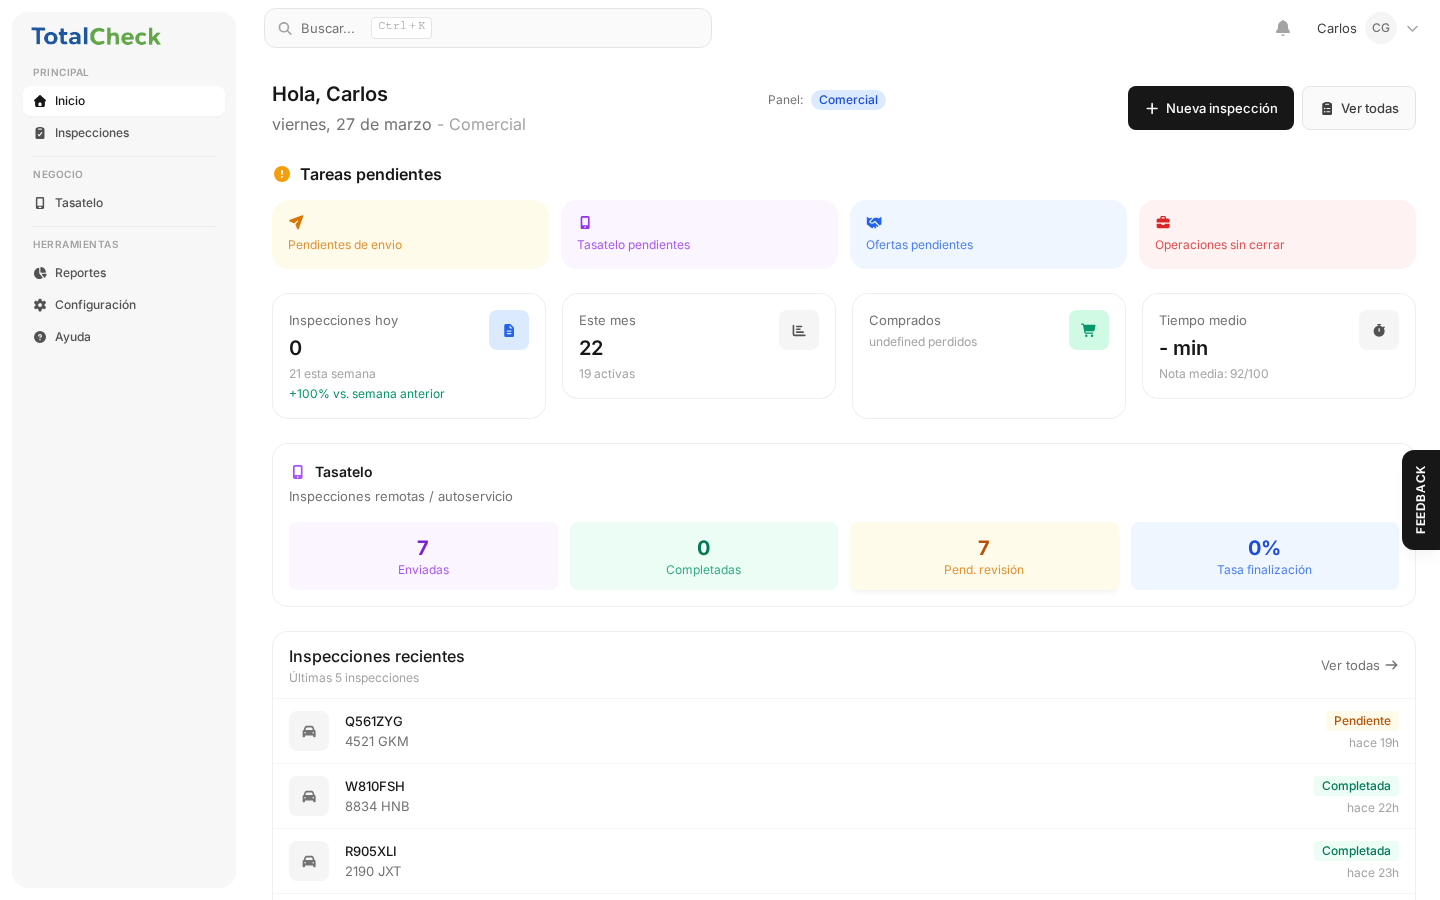Screen dimensions: 1440x900
Task: Click the TotalCheck logo
Action: tap(96, 37)
